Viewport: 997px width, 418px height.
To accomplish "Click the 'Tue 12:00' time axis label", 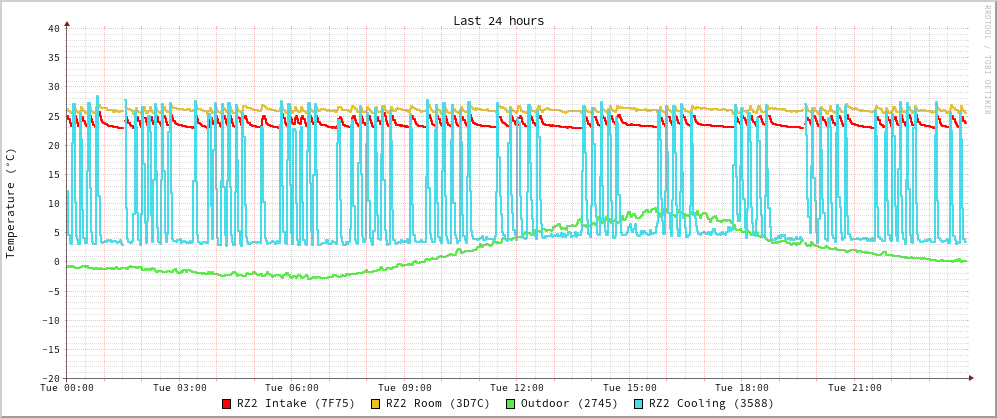I will (x=517, y=387).
